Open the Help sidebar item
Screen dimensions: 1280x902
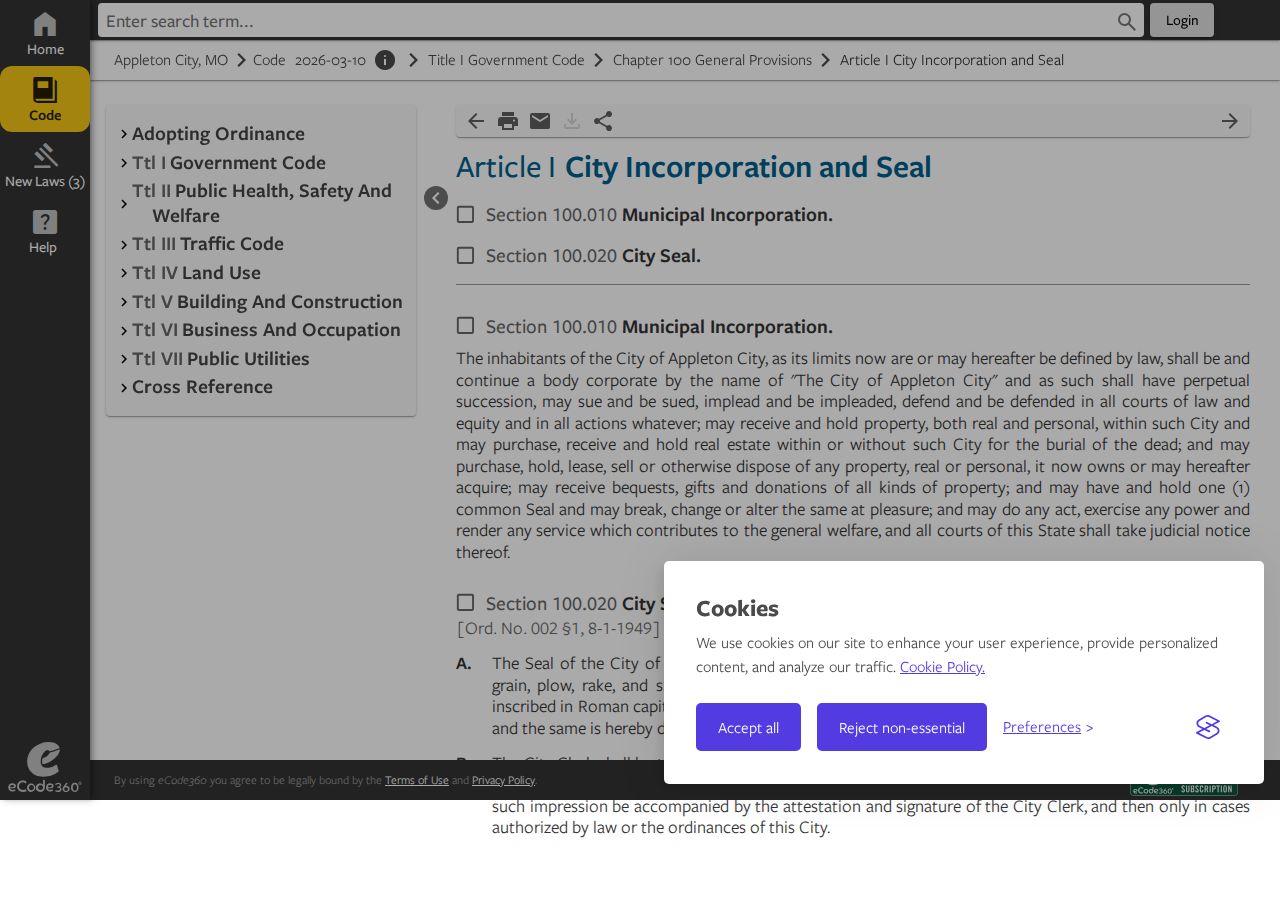point(45,232)
